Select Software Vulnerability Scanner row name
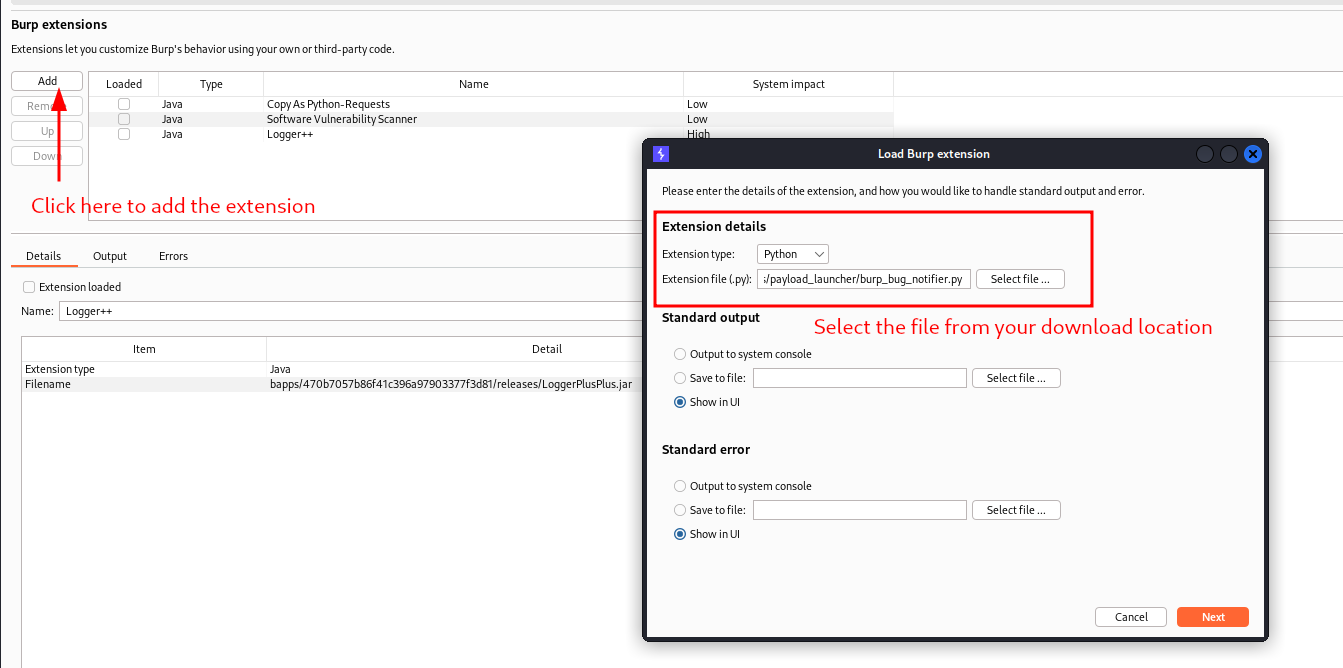 342,119
